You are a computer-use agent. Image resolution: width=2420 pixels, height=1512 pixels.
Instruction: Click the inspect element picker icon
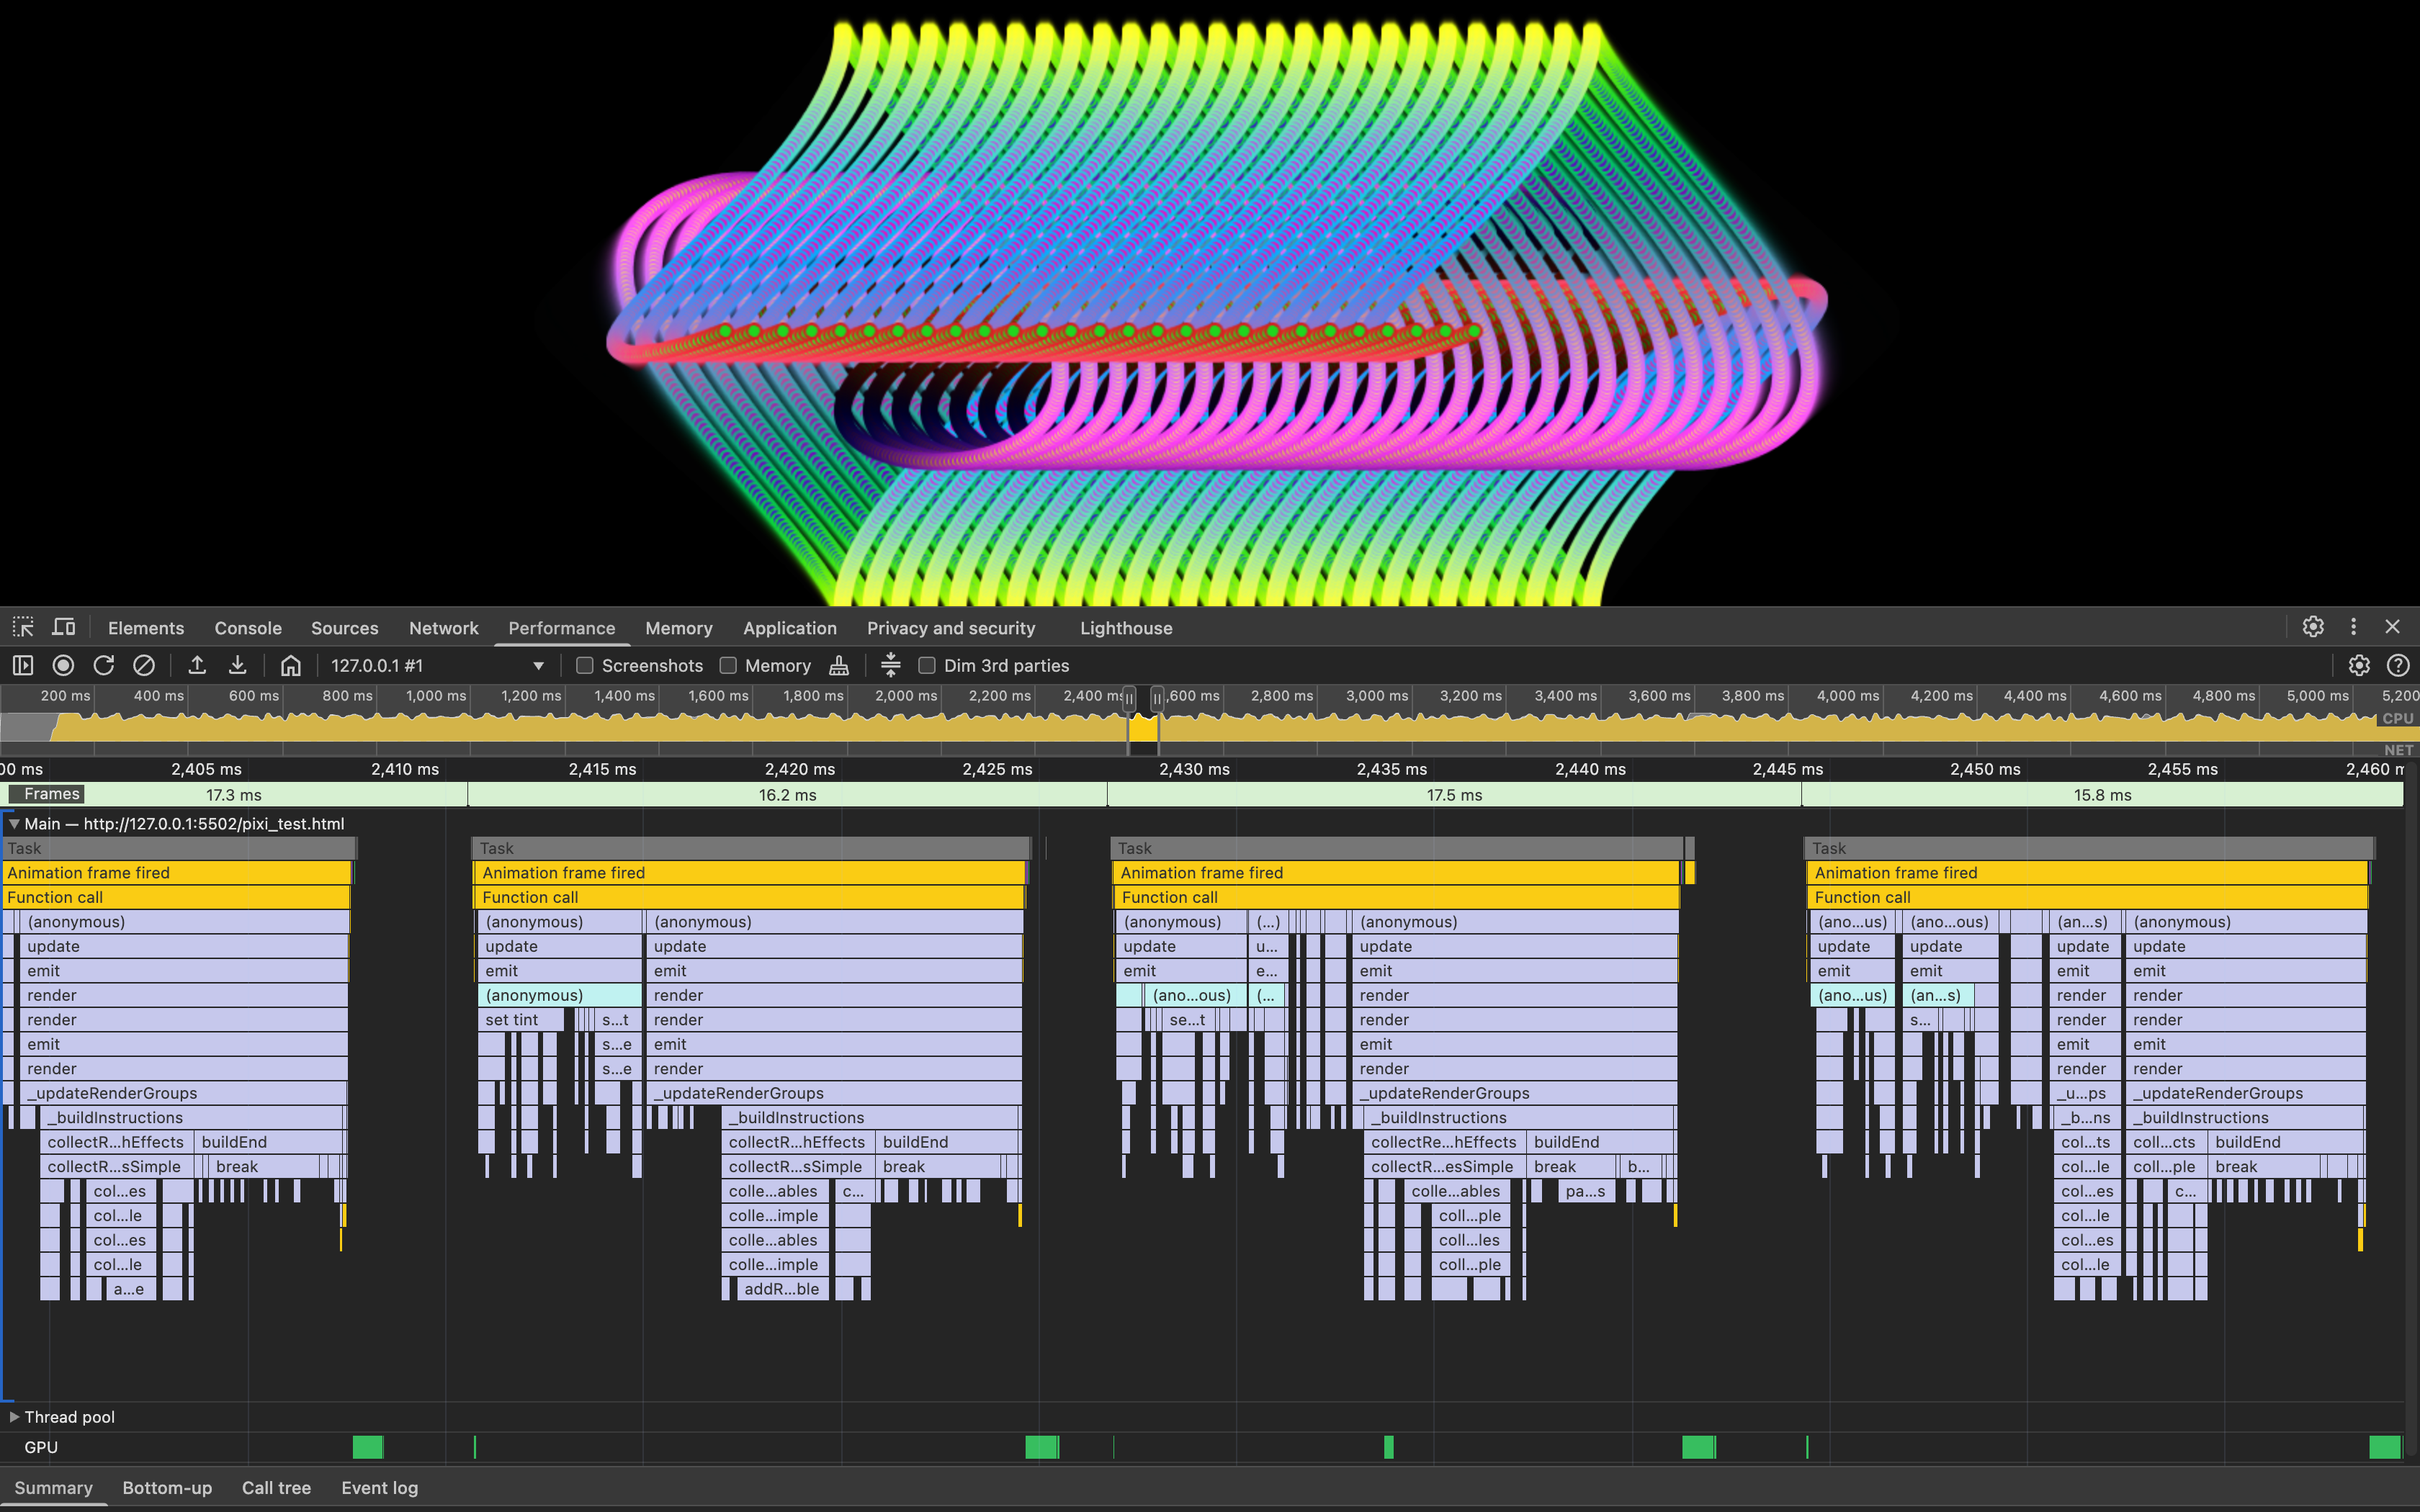(x=23, y=627)
